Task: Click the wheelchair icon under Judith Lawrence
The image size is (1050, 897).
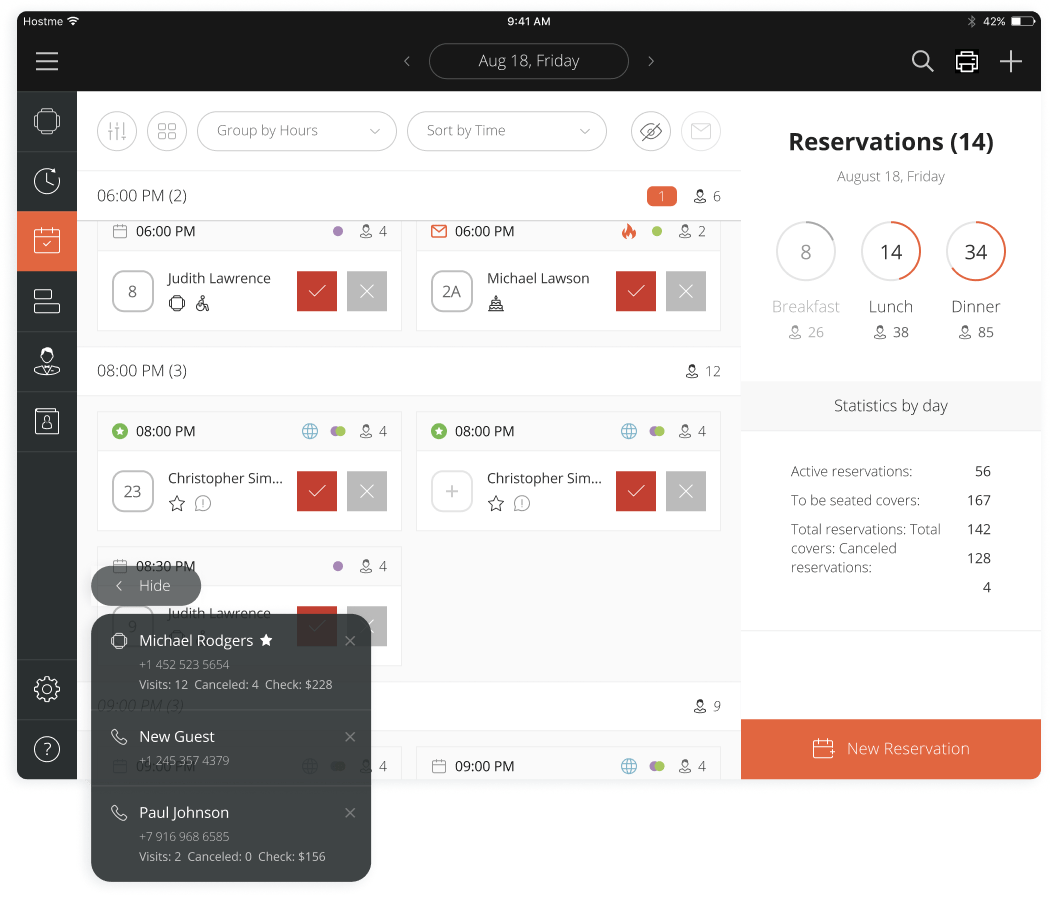Action: point(202,304)
